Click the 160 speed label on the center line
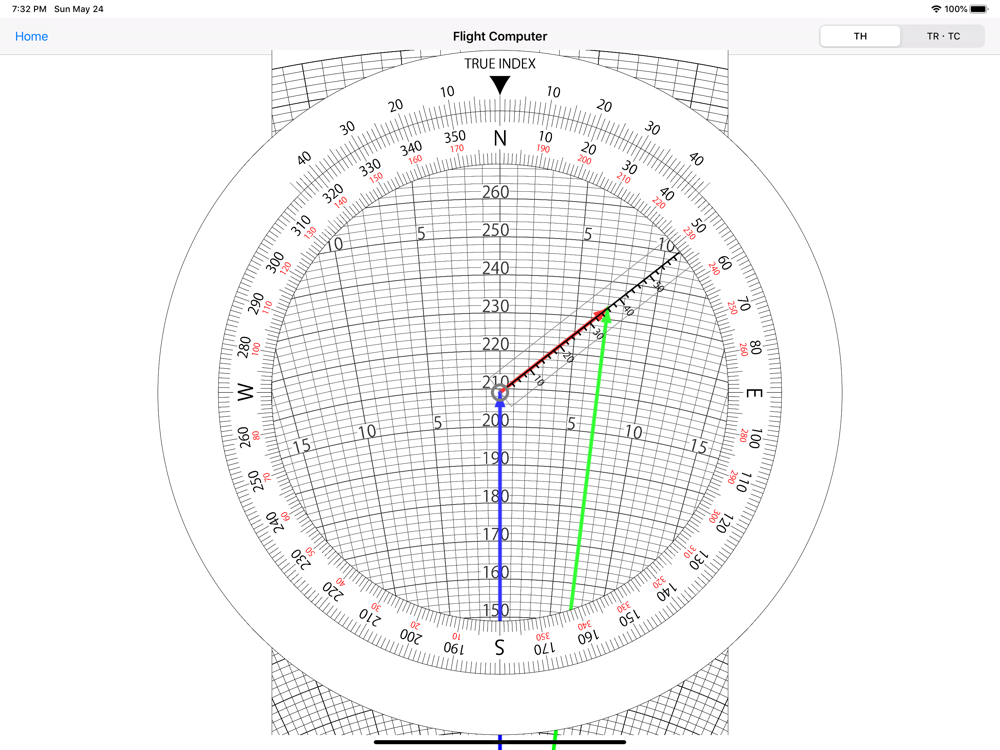 click(496, 572)
